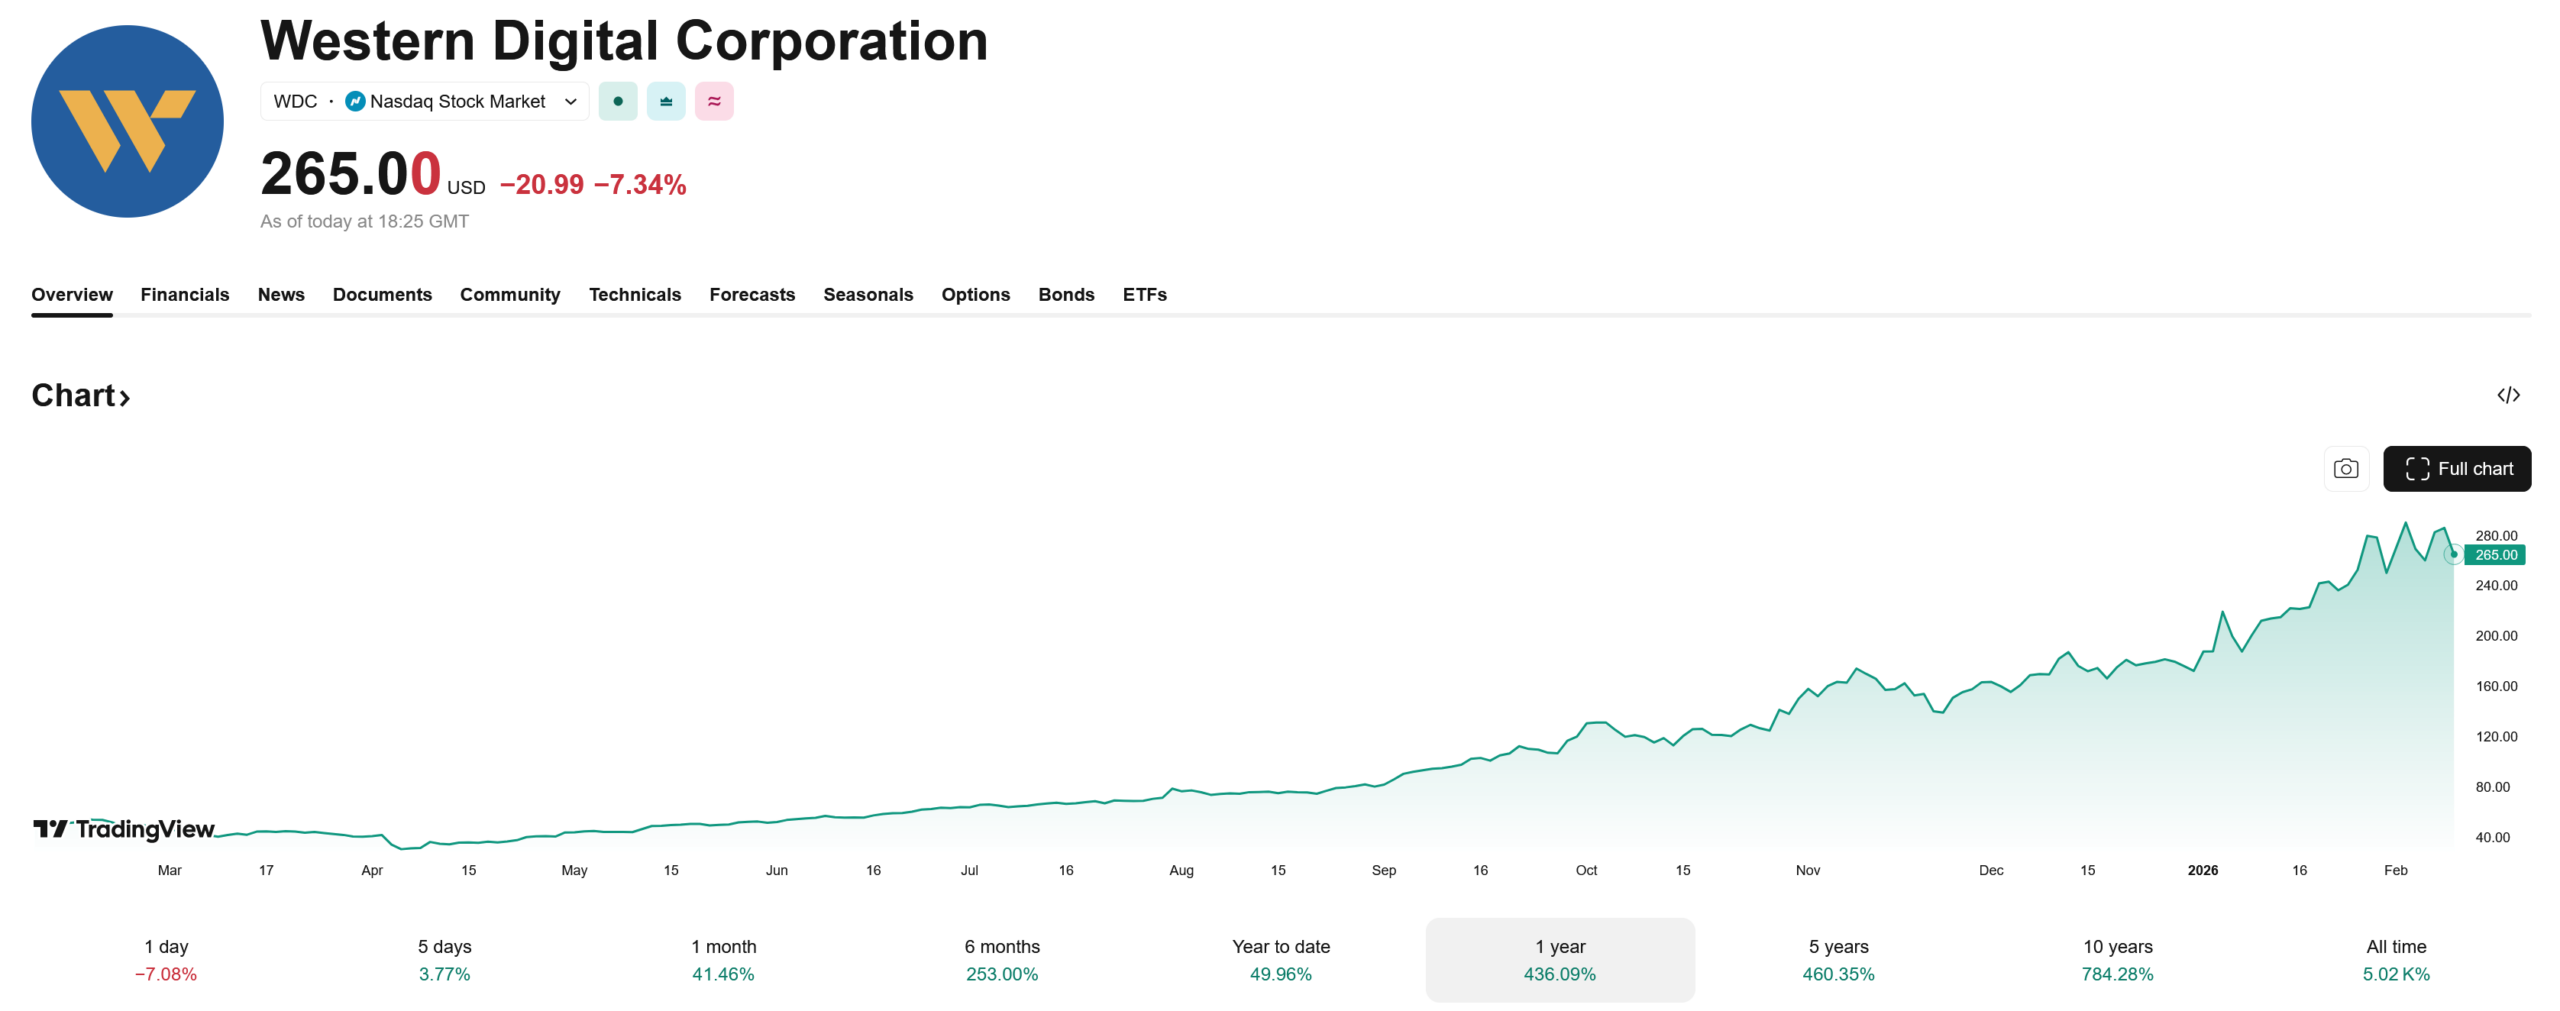This screenshot has width=2560, height=1011.
Task: Select the 5 days range
Action: pos(444,959)
